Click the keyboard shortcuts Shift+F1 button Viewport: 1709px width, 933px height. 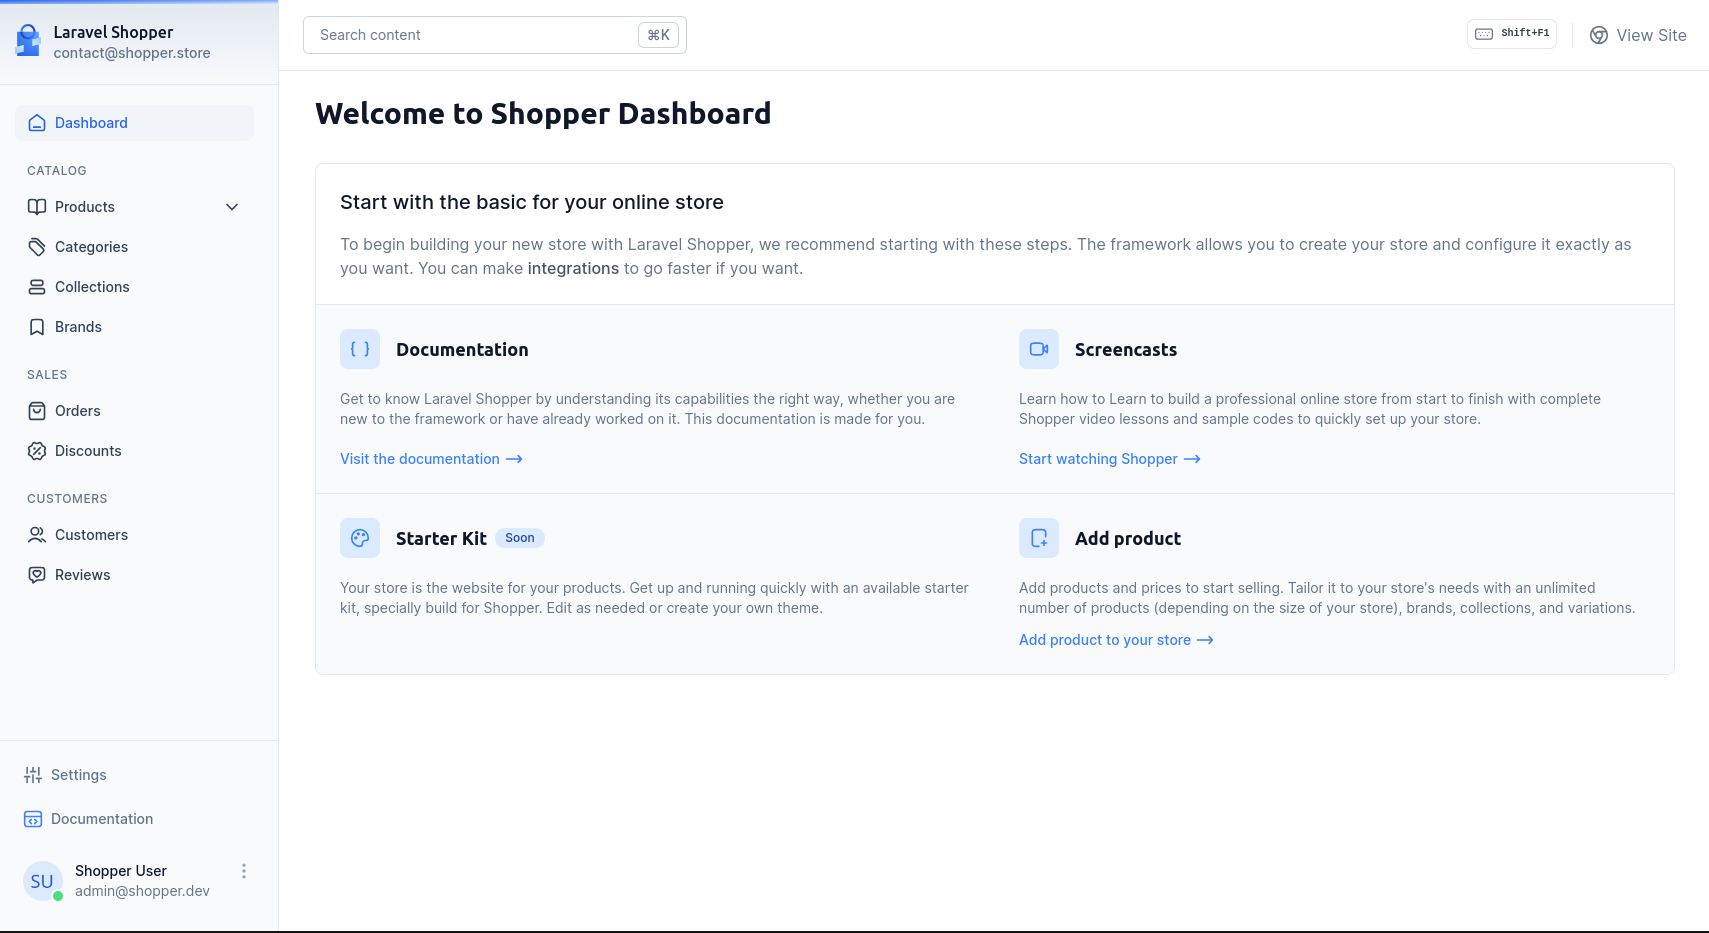1511,34
